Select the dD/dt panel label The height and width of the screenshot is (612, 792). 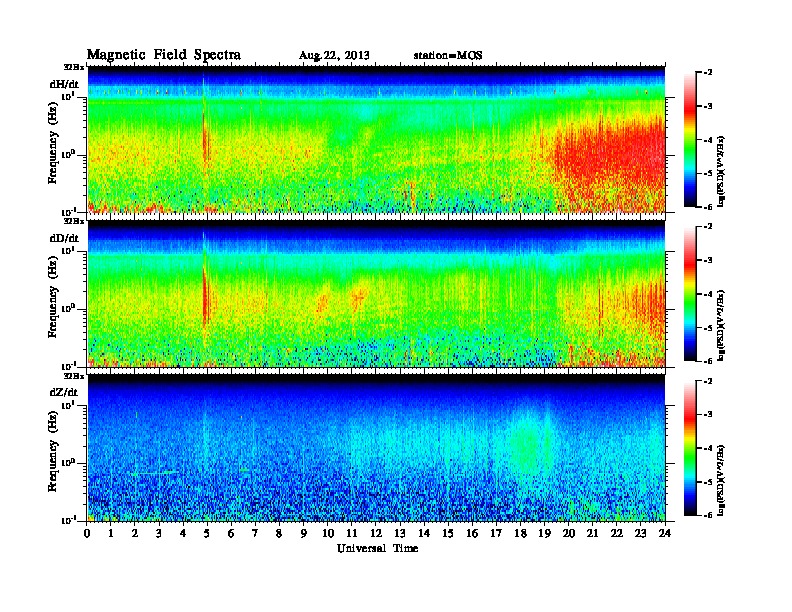64,238
